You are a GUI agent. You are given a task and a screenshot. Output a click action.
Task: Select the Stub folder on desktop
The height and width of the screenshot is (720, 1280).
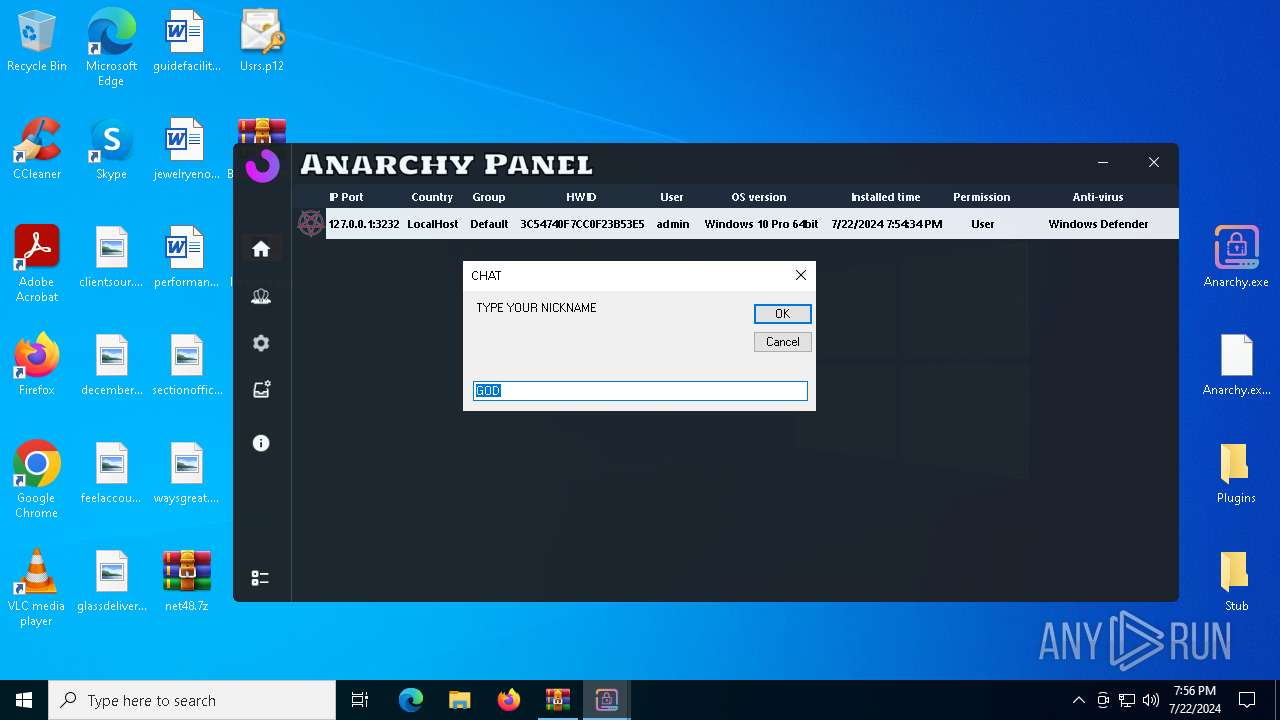(x=1236, y=582)
